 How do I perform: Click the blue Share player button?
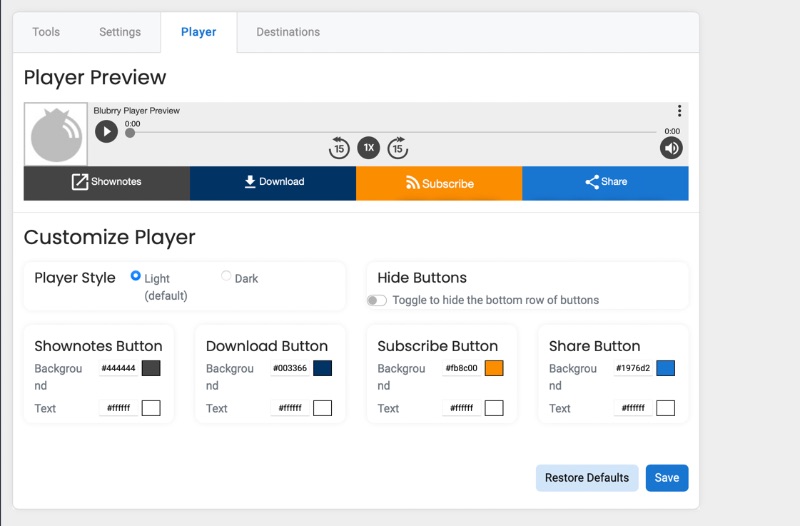click(605, 183)
